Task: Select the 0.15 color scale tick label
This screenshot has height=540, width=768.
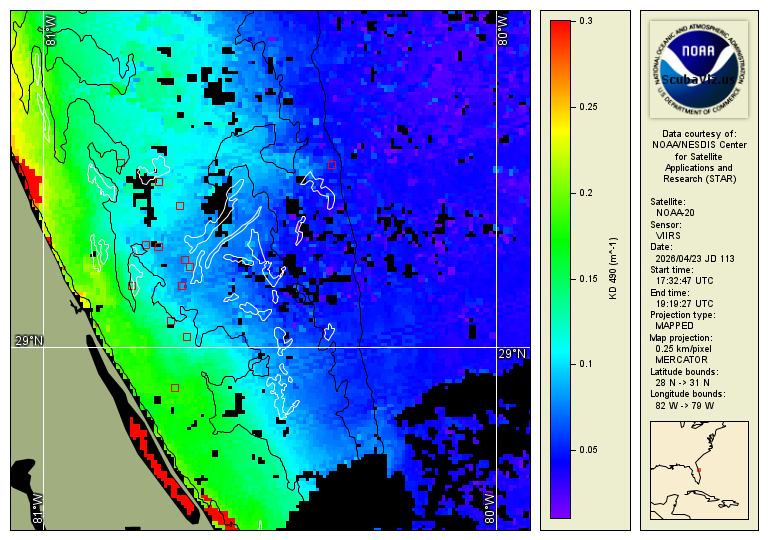Action: pos(588,278)
